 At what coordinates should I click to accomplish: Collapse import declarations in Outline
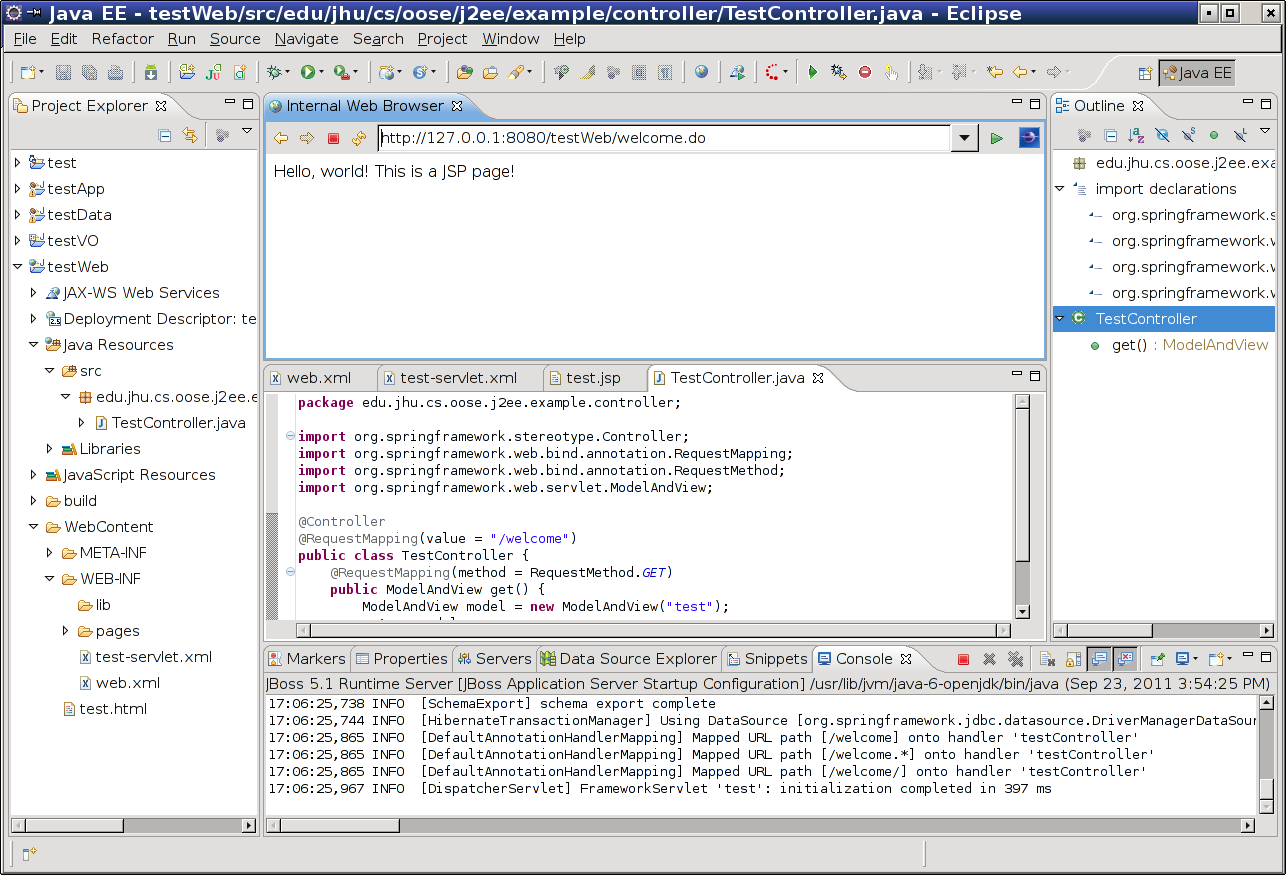pos(1060,189)
